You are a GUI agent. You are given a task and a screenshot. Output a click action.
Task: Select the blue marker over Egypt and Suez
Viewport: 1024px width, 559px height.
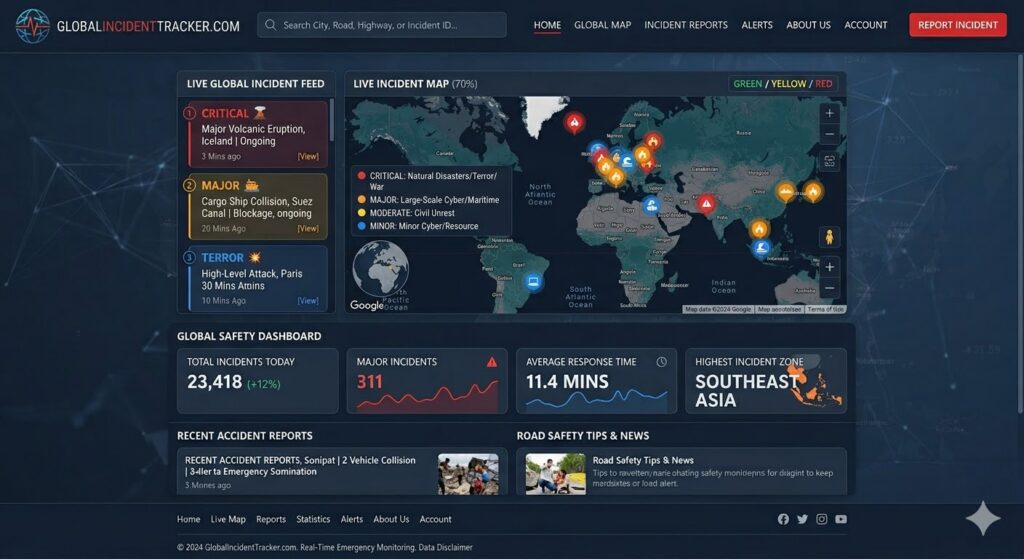point(650,206)
